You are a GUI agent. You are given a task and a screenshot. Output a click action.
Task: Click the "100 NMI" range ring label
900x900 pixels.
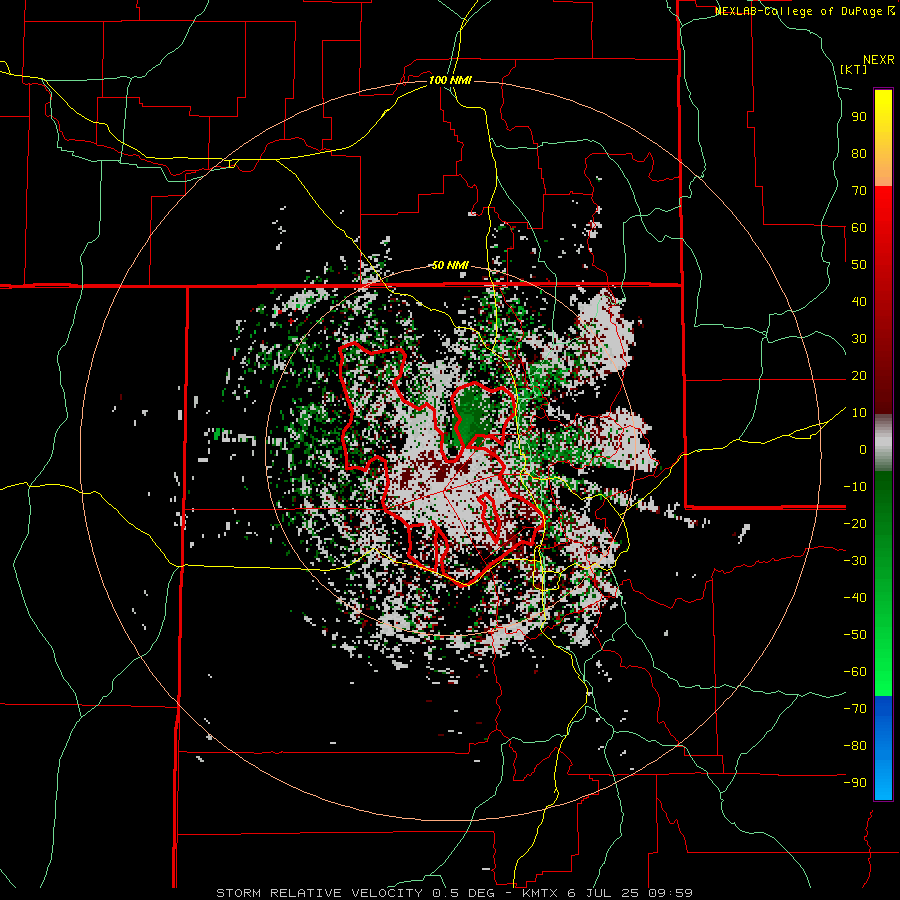[450, 80]
